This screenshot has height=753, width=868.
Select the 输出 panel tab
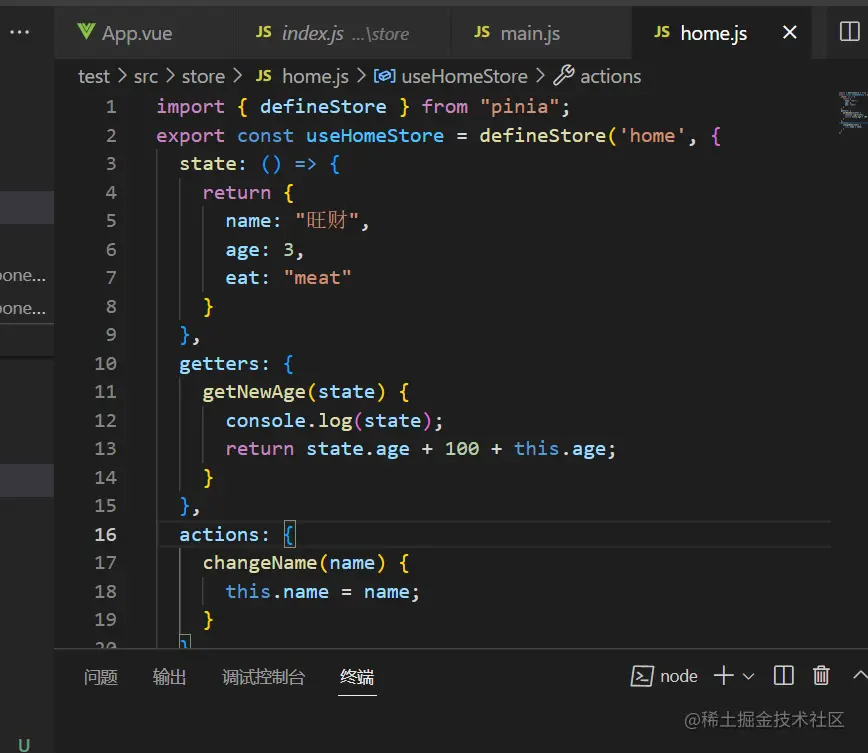point(170,677)
